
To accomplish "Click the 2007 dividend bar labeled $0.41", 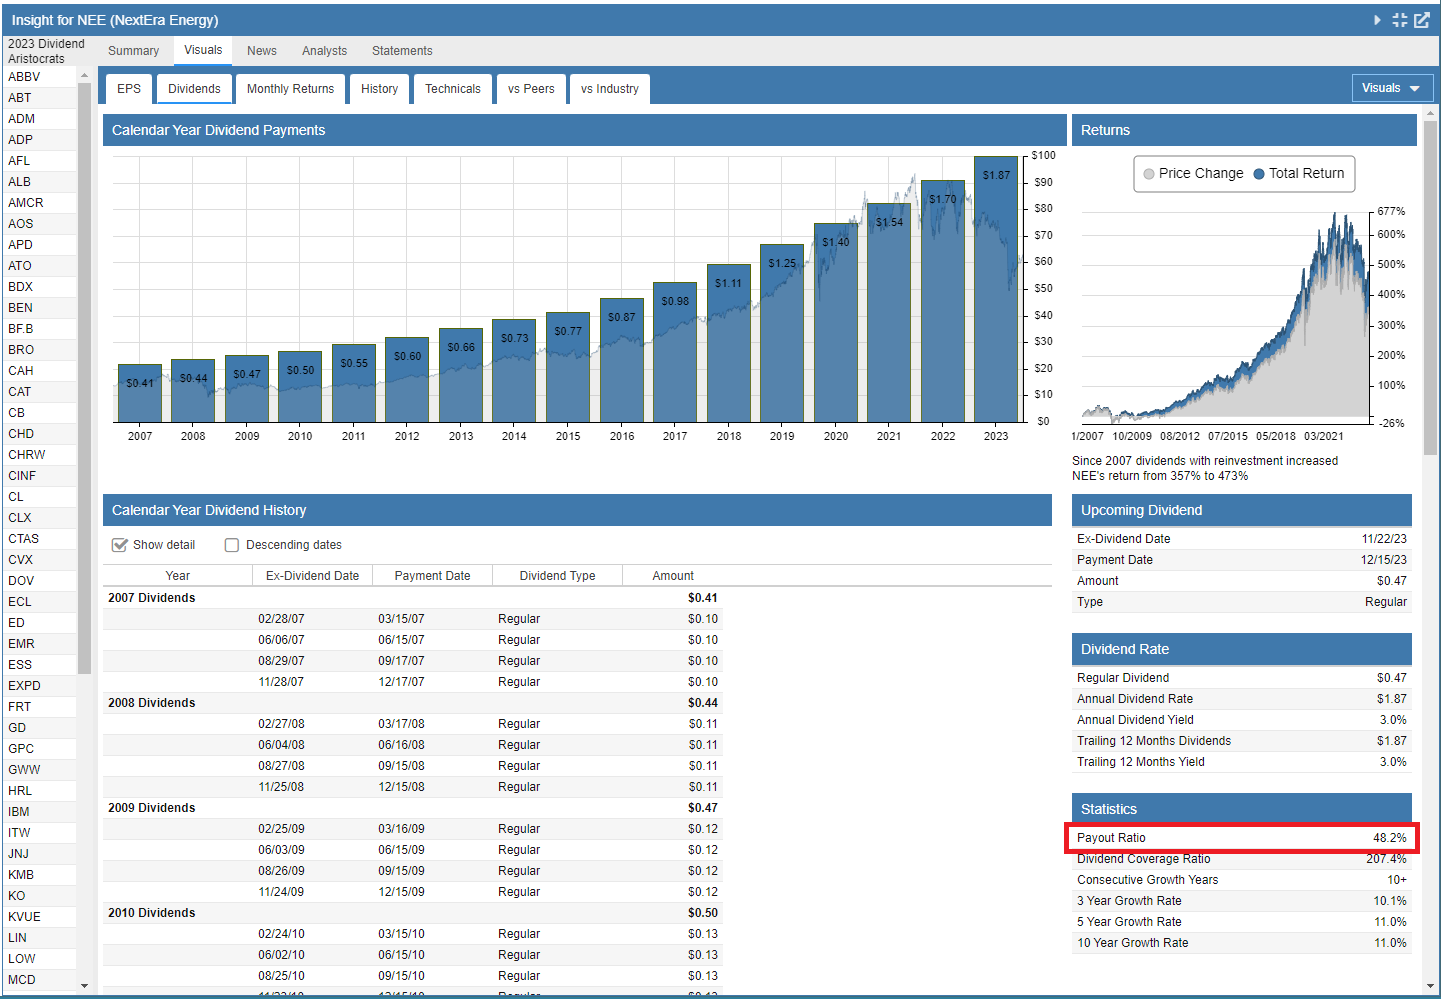I will [140, 393].
